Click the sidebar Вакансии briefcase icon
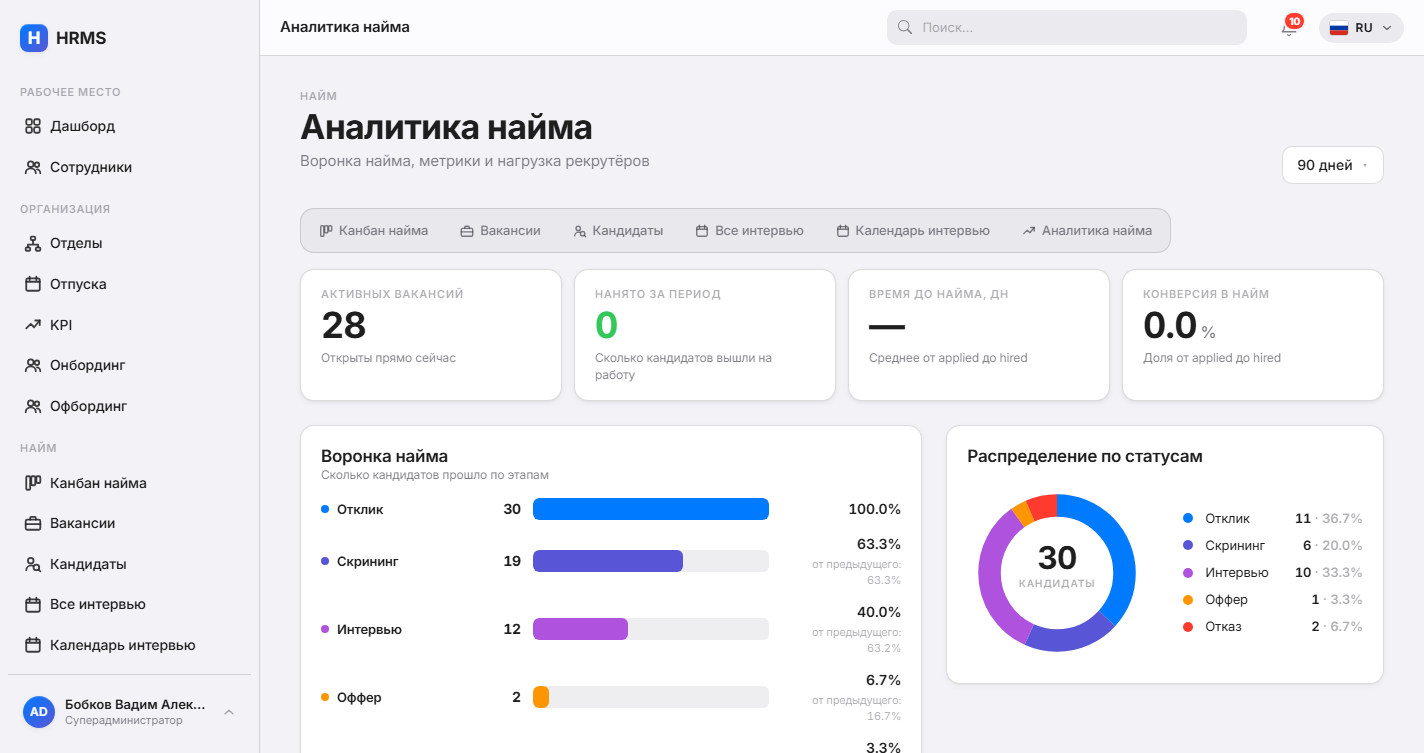The image size is (1424, 753). (x=33, y=523)
